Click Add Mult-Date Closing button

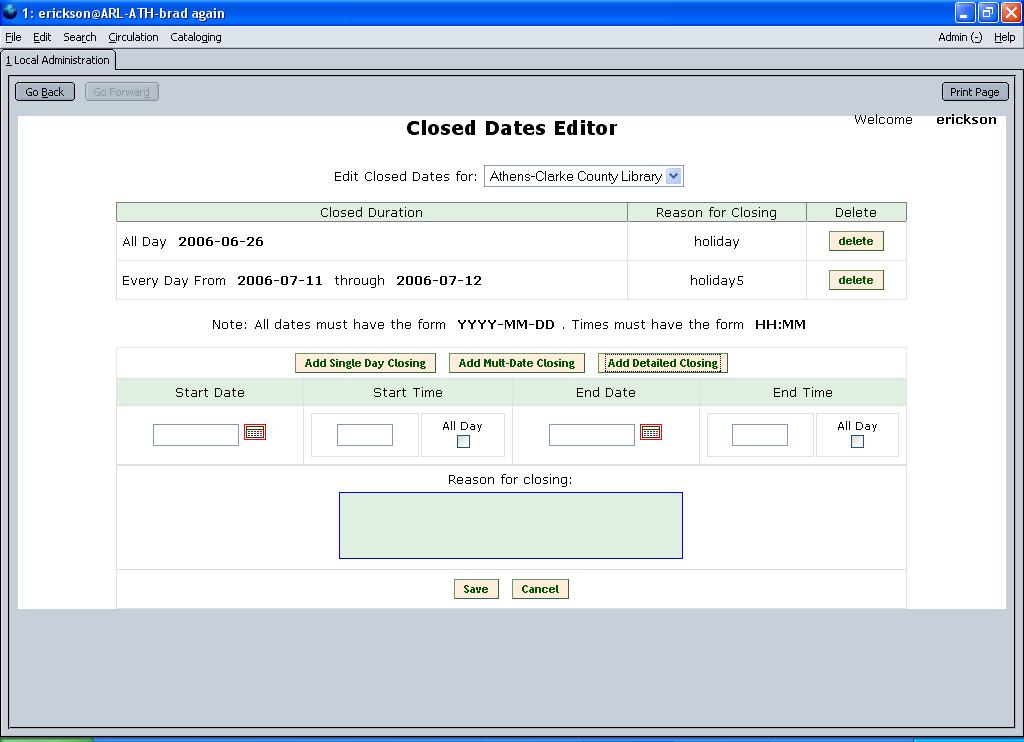tap(516, 363)
